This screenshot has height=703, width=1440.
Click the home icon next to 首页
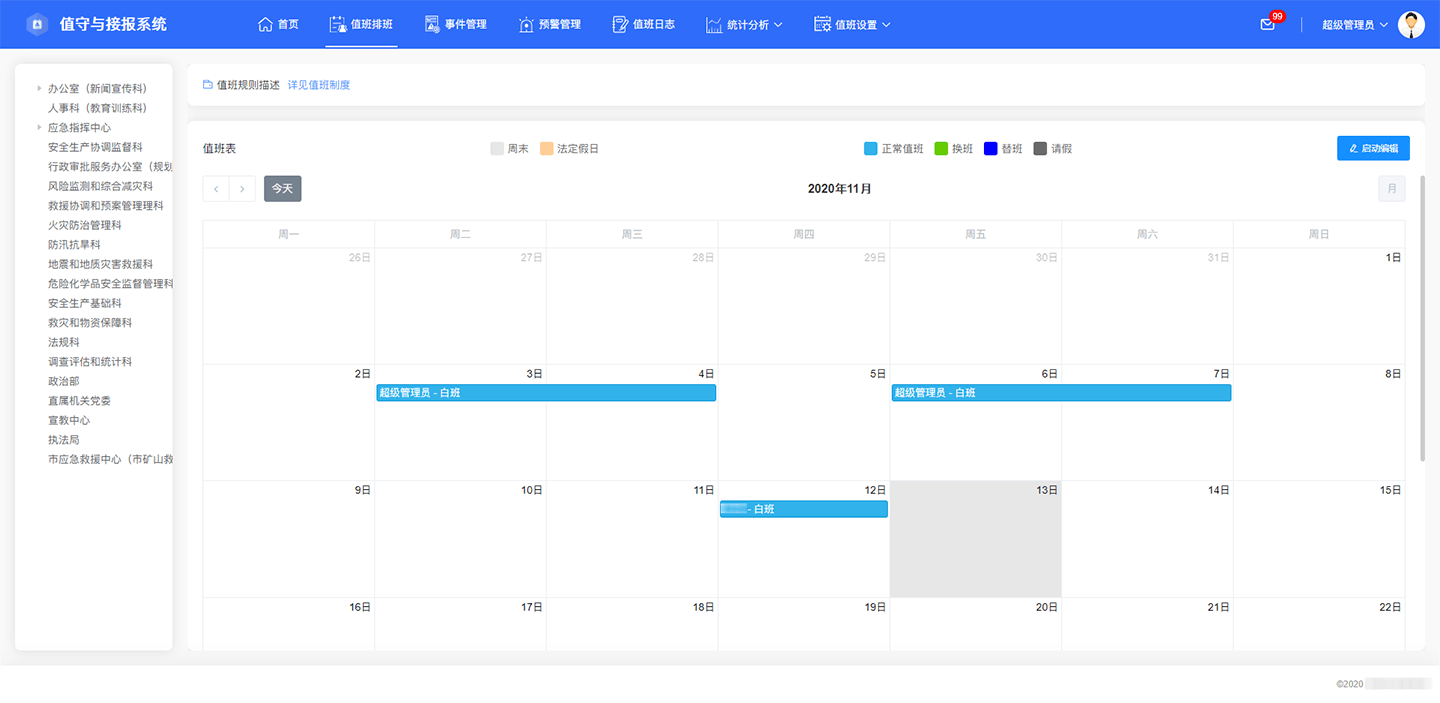(x=265, y=24)
